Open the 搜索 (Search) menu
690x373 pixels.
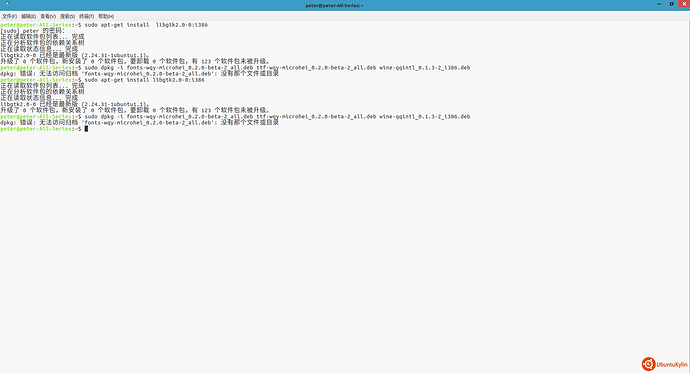point(67,16)
